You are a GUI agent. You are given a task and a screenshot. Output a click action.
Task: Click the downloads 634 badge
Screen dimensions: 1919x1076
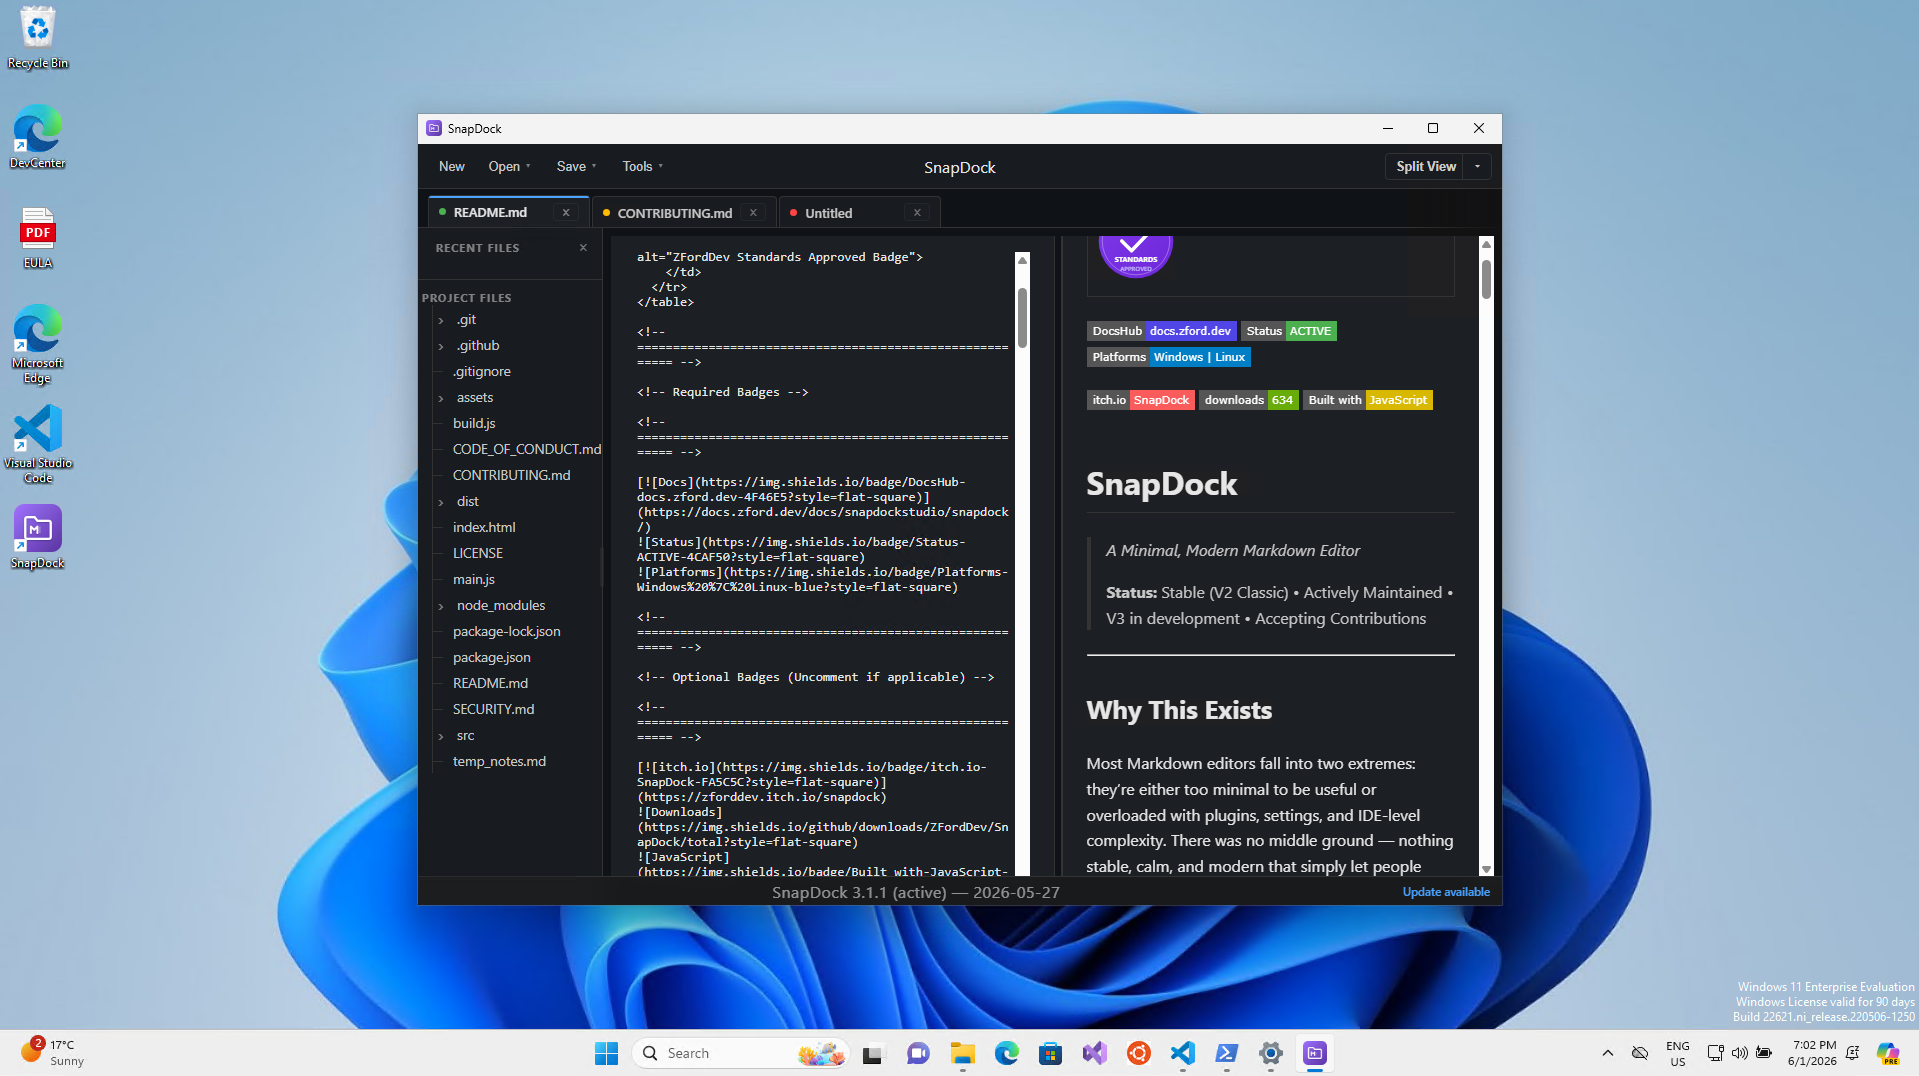pyautogui.click(x=1248, y=400)
